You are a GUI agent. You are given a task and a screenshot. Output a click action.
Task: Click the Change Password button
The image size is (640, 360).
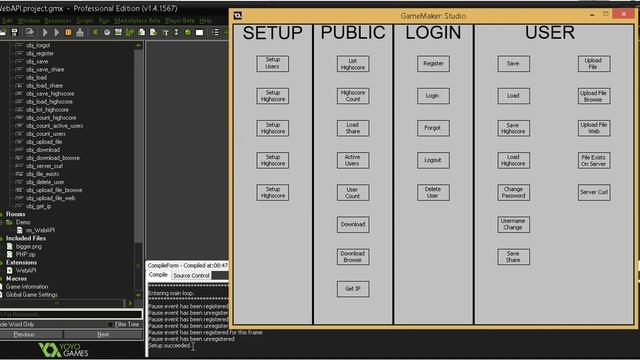(x=513, y=192)
